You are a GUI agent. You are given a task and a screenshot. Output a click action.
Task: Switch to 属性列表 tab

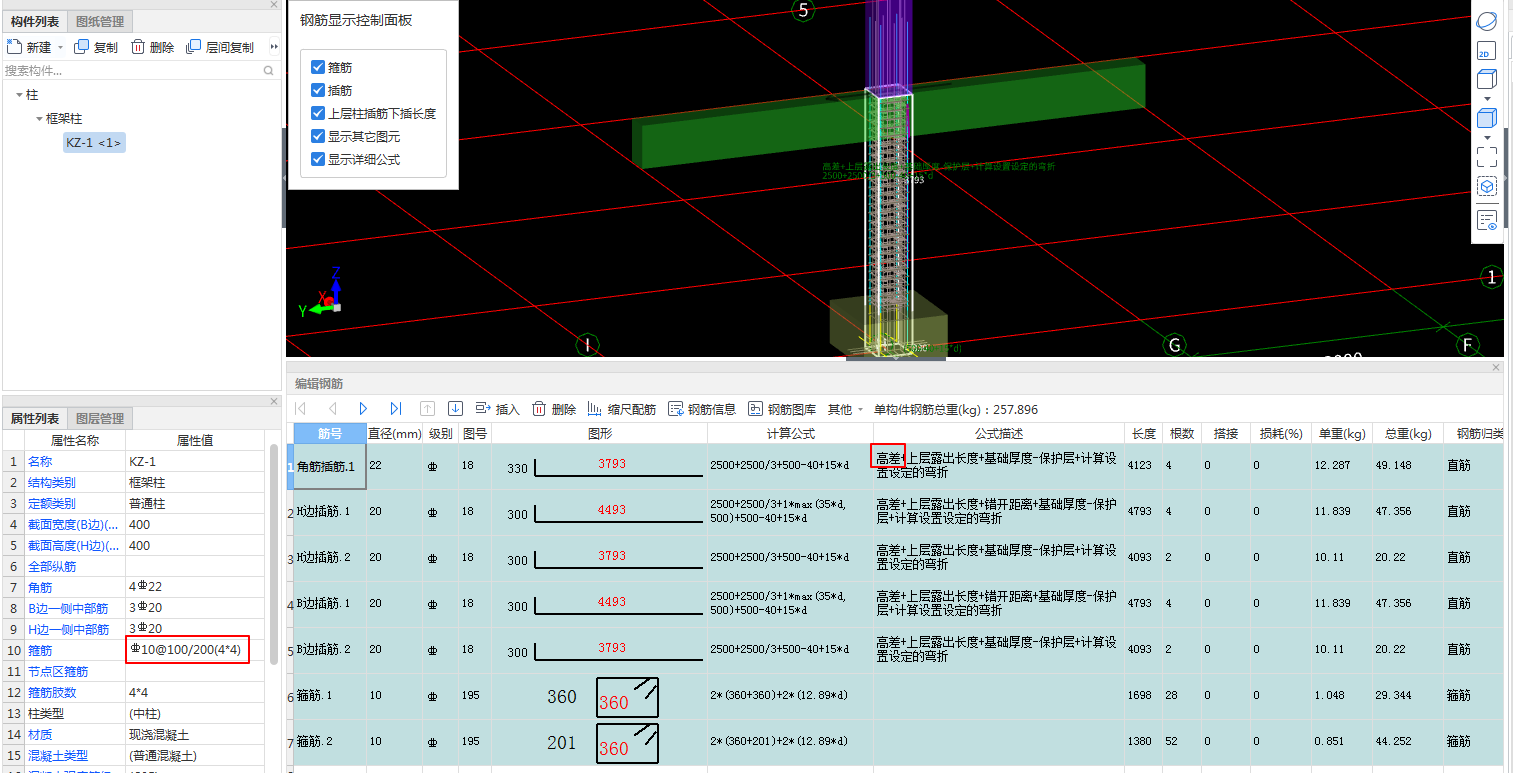pyautogui.click(x=35, y=418)
